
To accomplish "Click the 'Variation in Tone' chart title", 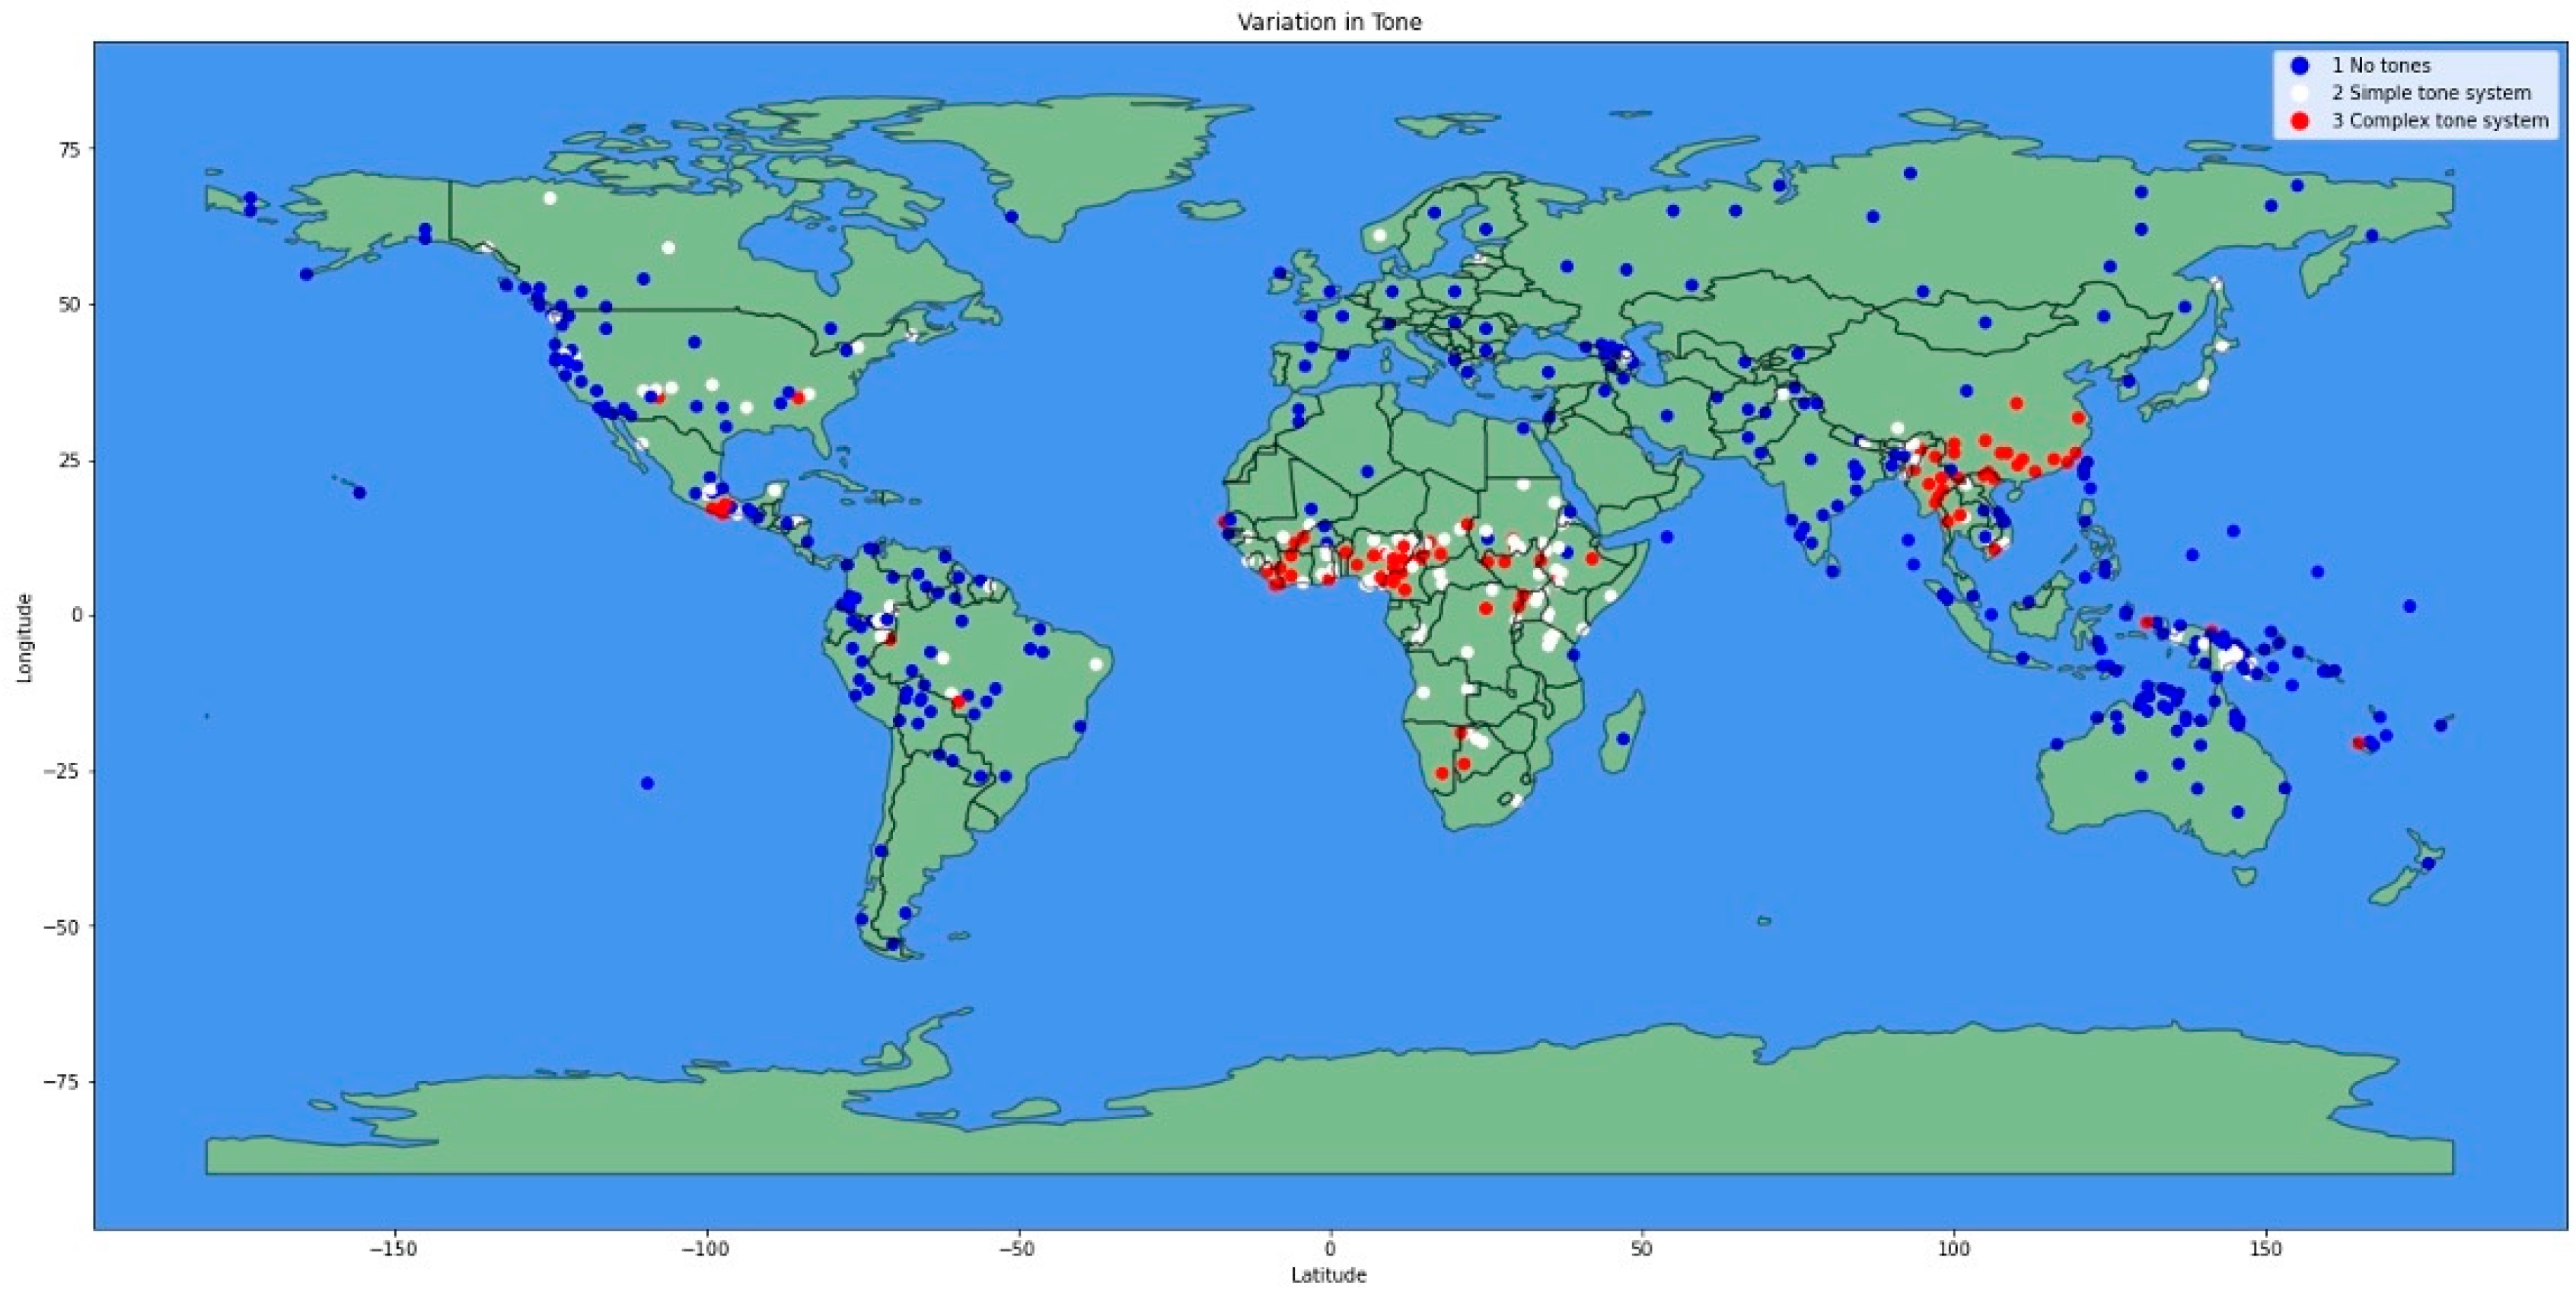I will [x=1329, y=22].
